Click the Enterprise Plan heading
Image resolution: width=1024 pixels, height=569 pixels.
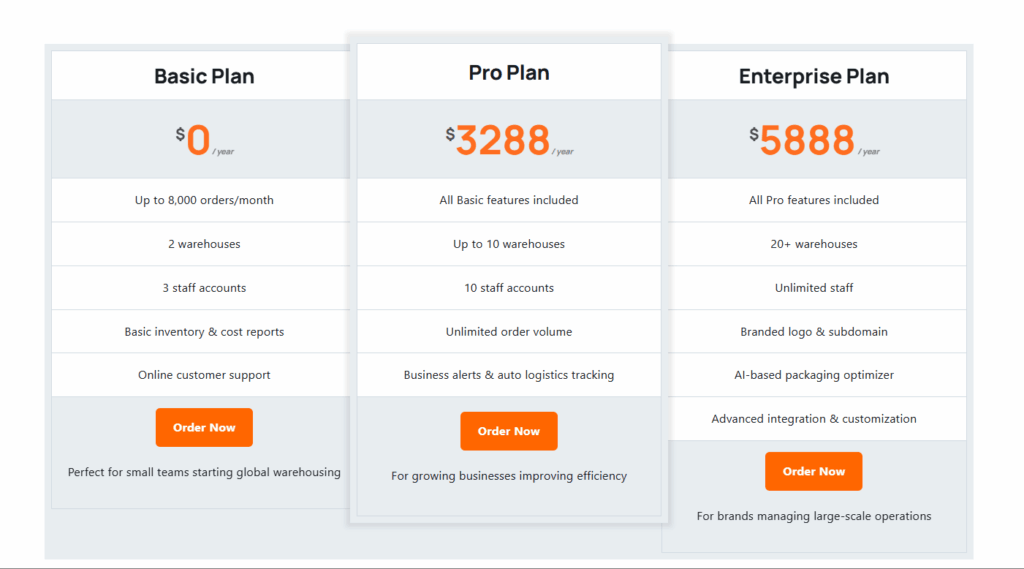[x=813, y=76]
